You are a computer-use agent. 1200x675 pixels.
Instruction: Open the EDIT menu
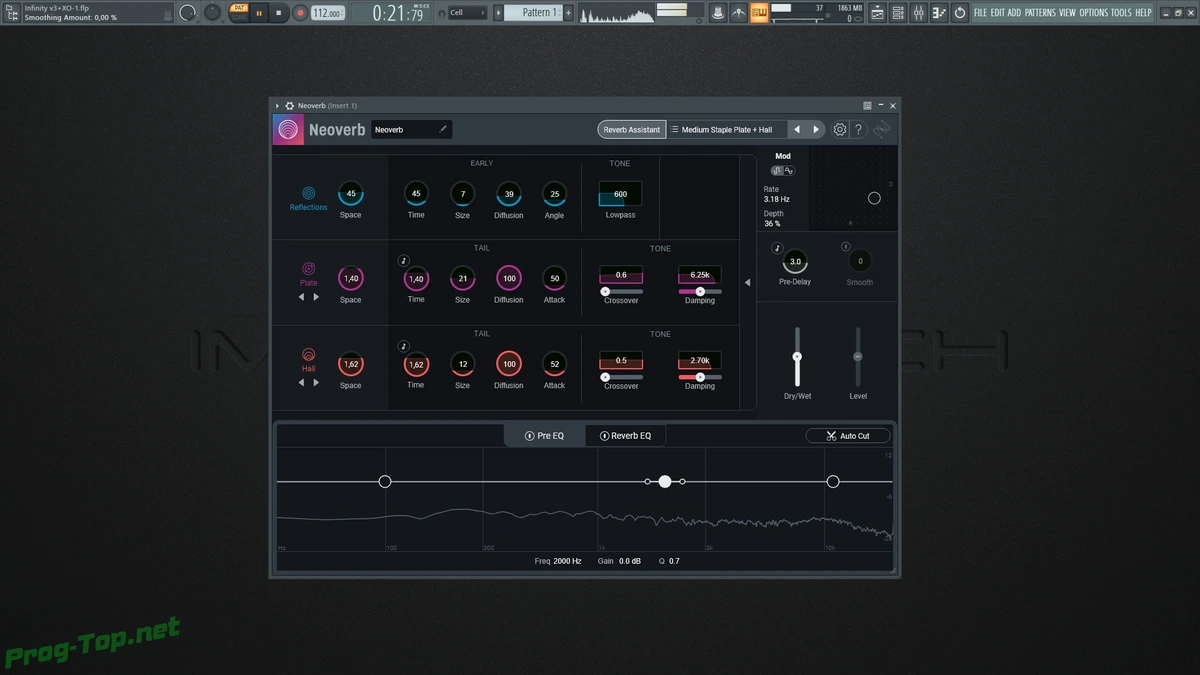[997, 13]
